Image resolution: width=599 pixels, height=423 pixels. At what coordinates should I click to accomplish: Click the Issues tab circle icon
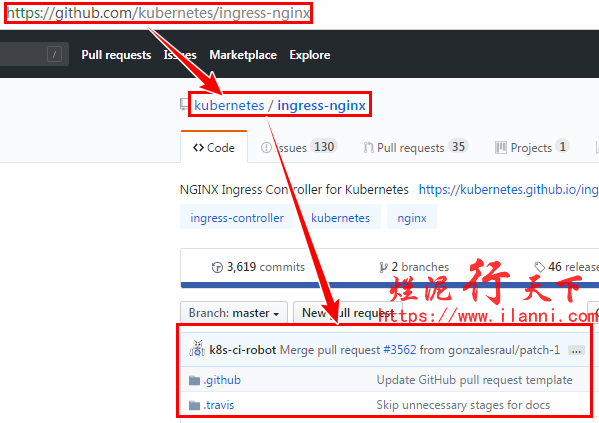point(266,147)
